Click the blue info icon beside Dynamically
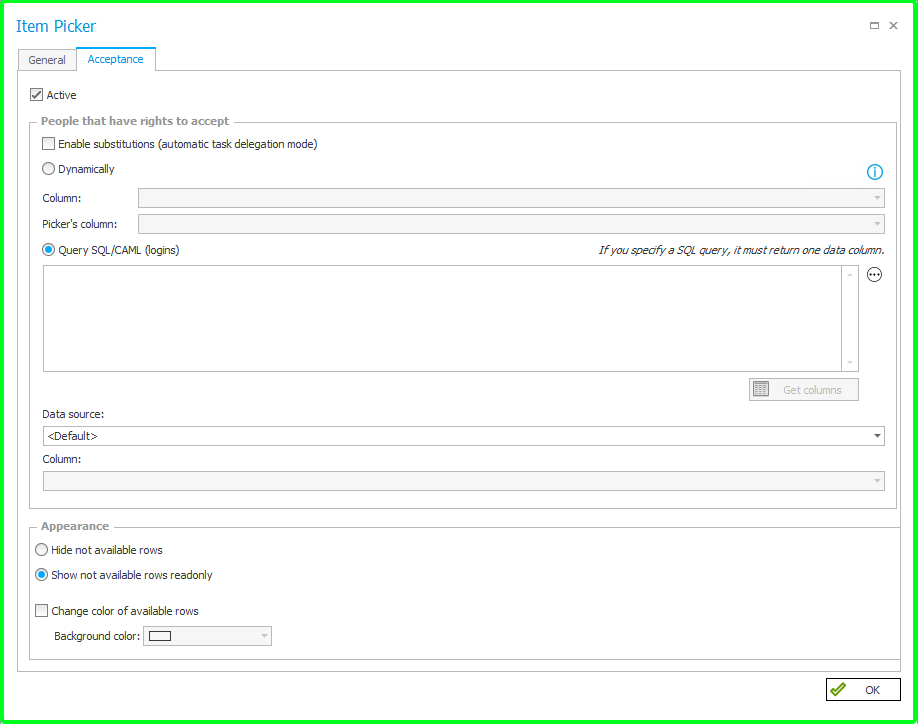The height and width of the screenshot is (724, 918). tap(874, 171)
